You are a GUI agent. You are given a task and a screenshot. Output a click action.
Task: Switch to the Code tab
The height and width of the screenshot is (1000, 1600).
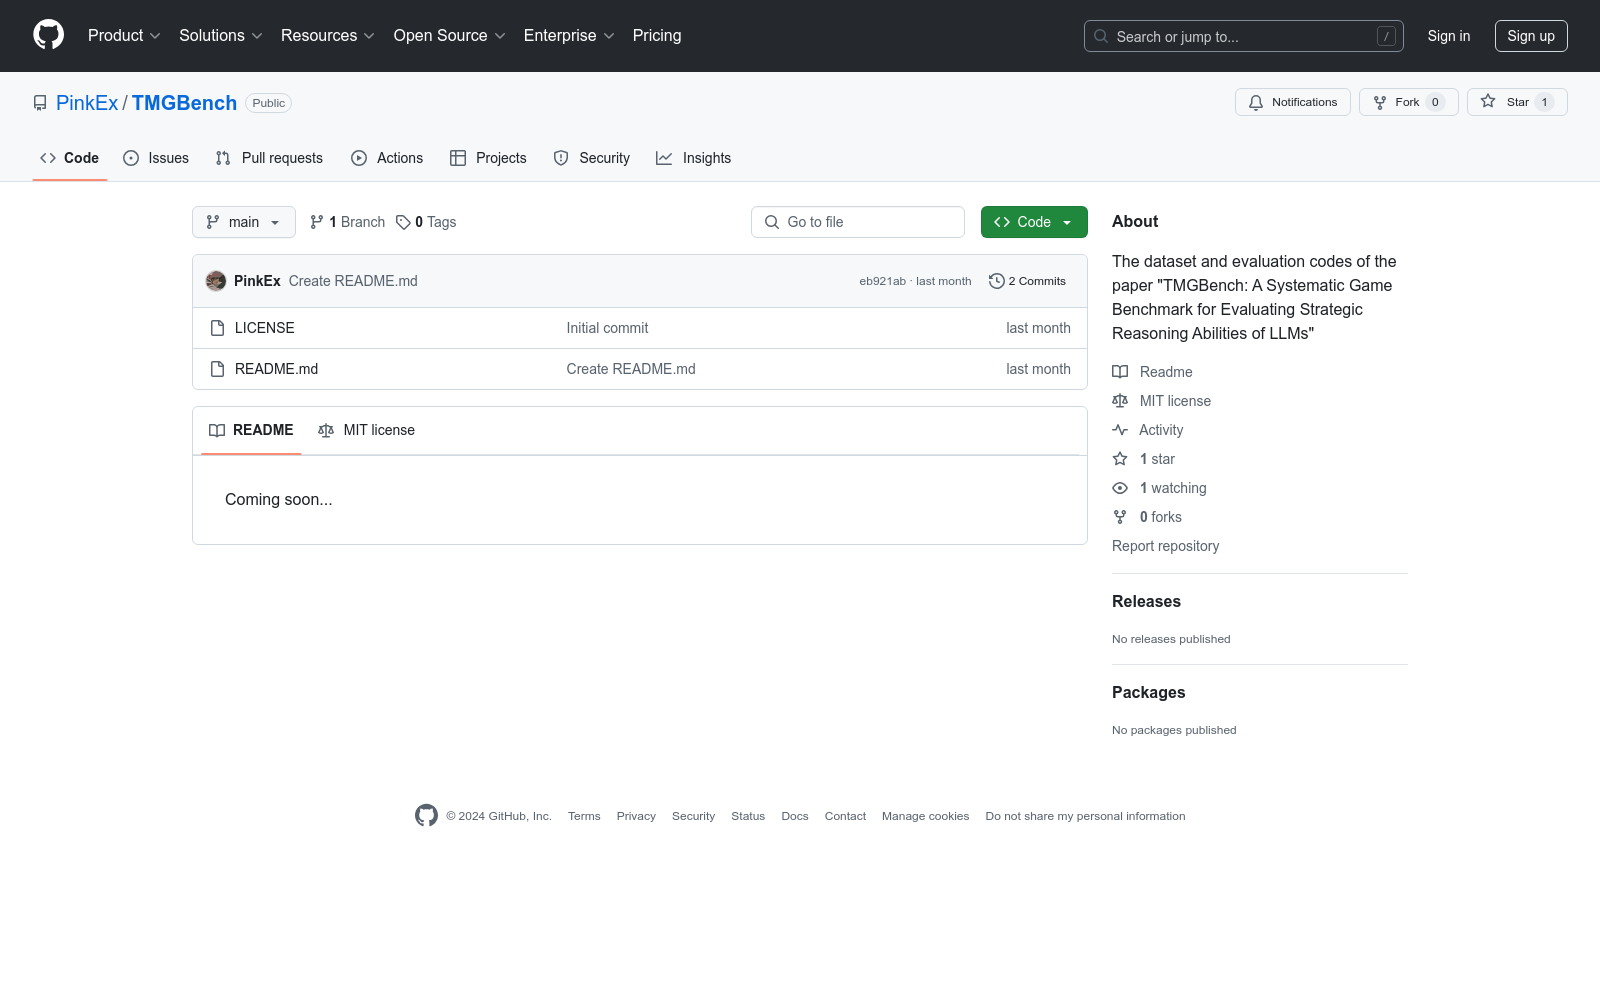click(70, 158)
